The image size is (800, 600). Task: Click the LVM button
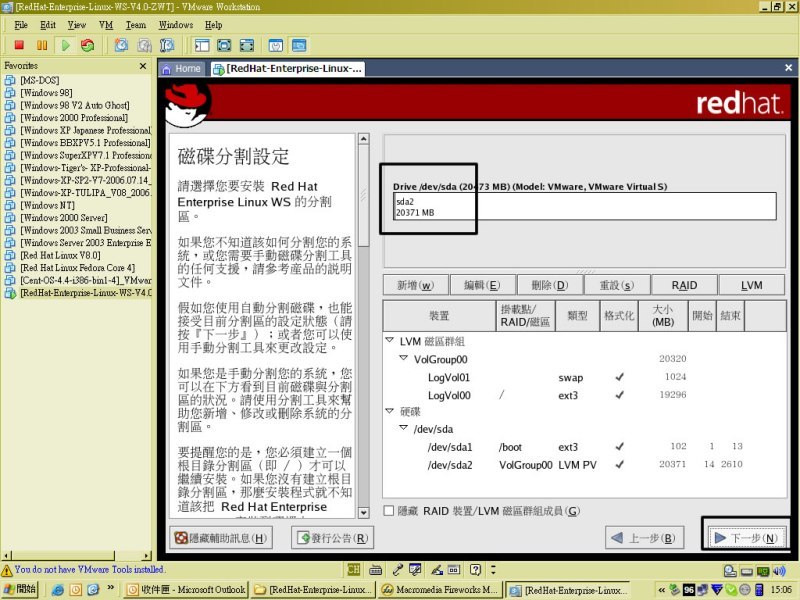[752, 285]
